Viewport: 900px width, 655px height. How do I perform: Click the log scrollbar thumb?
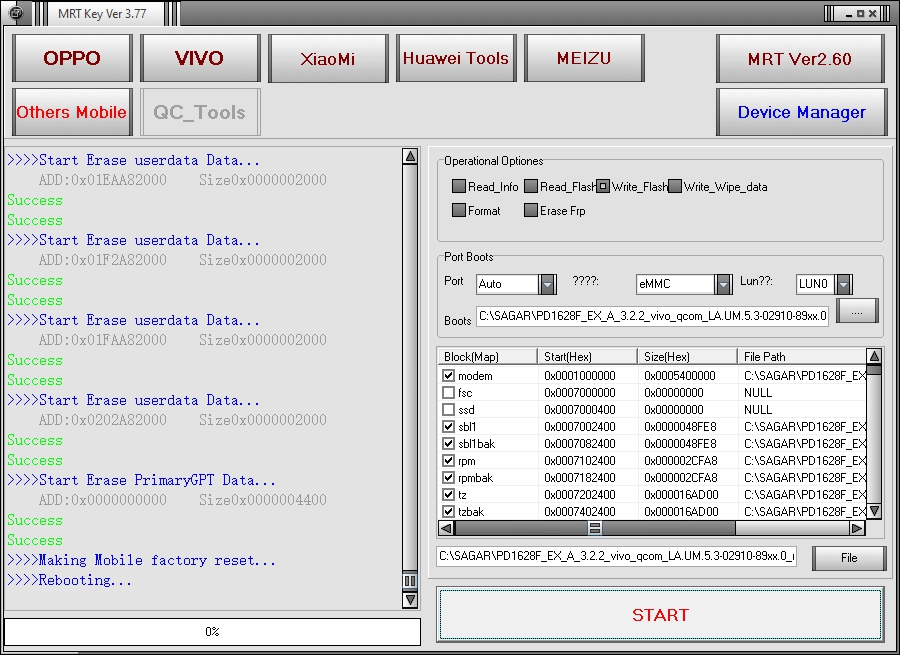pyautogui.click(x=410, y=580)
